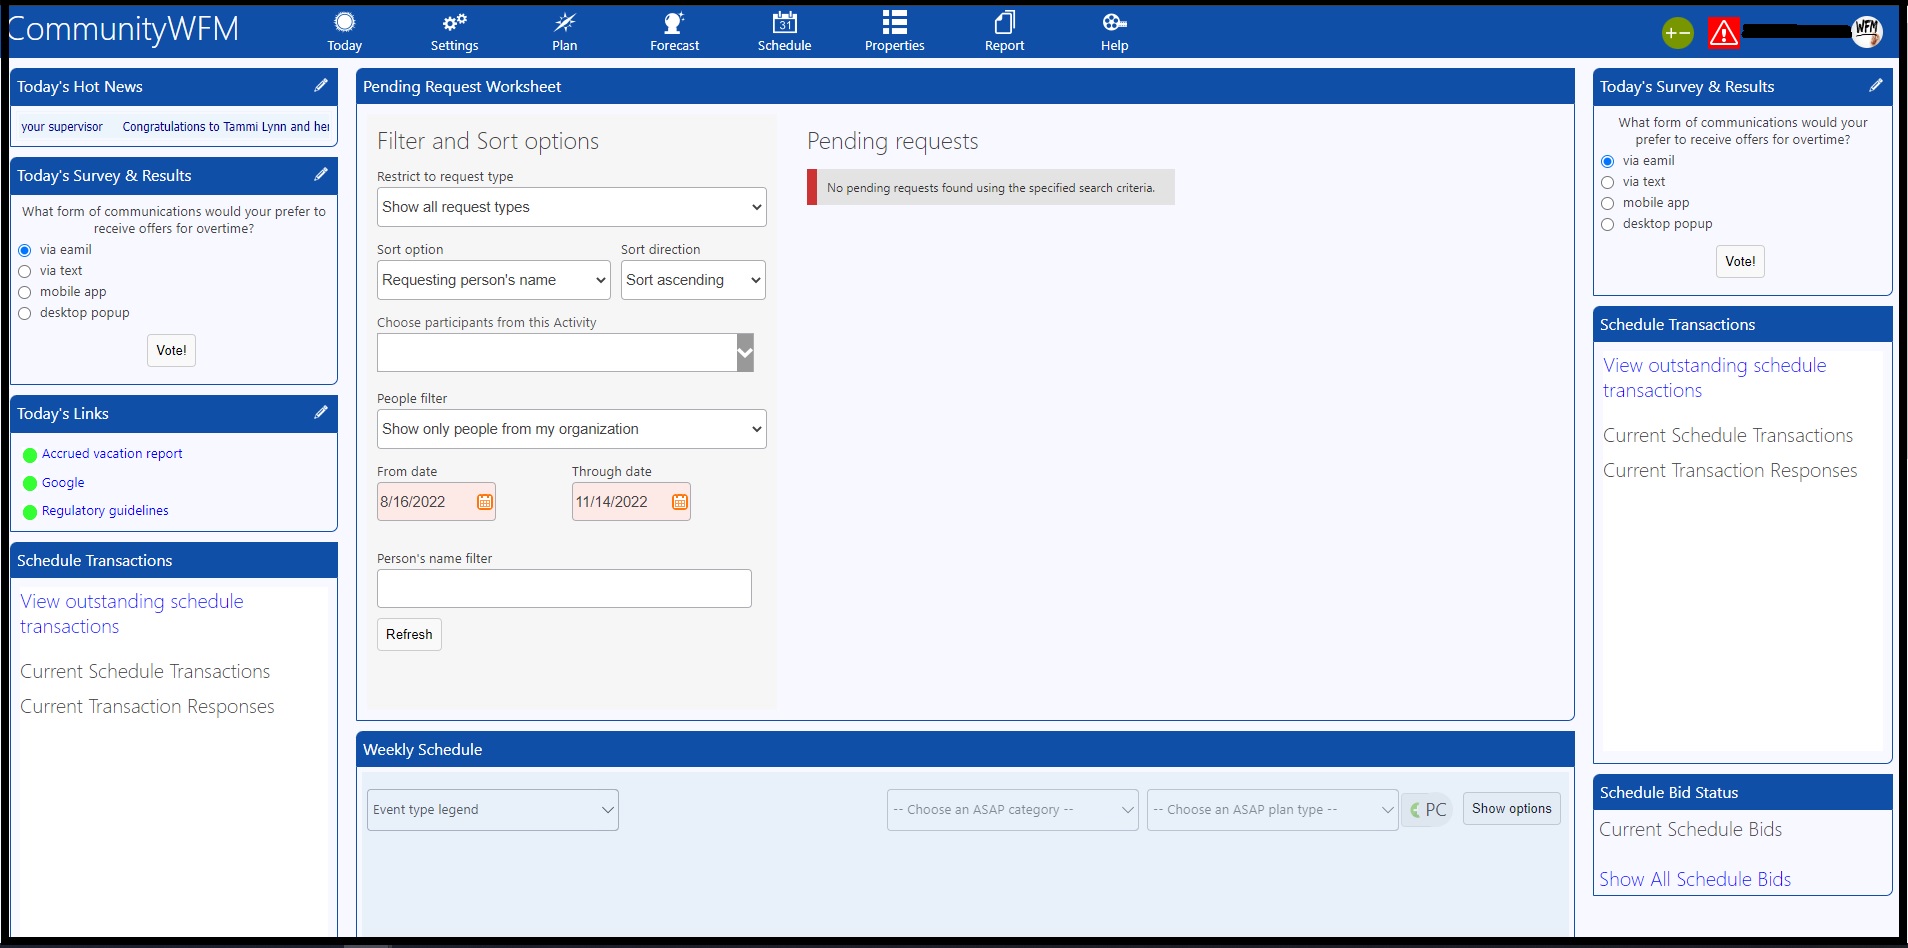Click the Show All Schedule Bids link
This screenshot has width=1908, height=948.
pyautogui.click(x=1695, y=879)
